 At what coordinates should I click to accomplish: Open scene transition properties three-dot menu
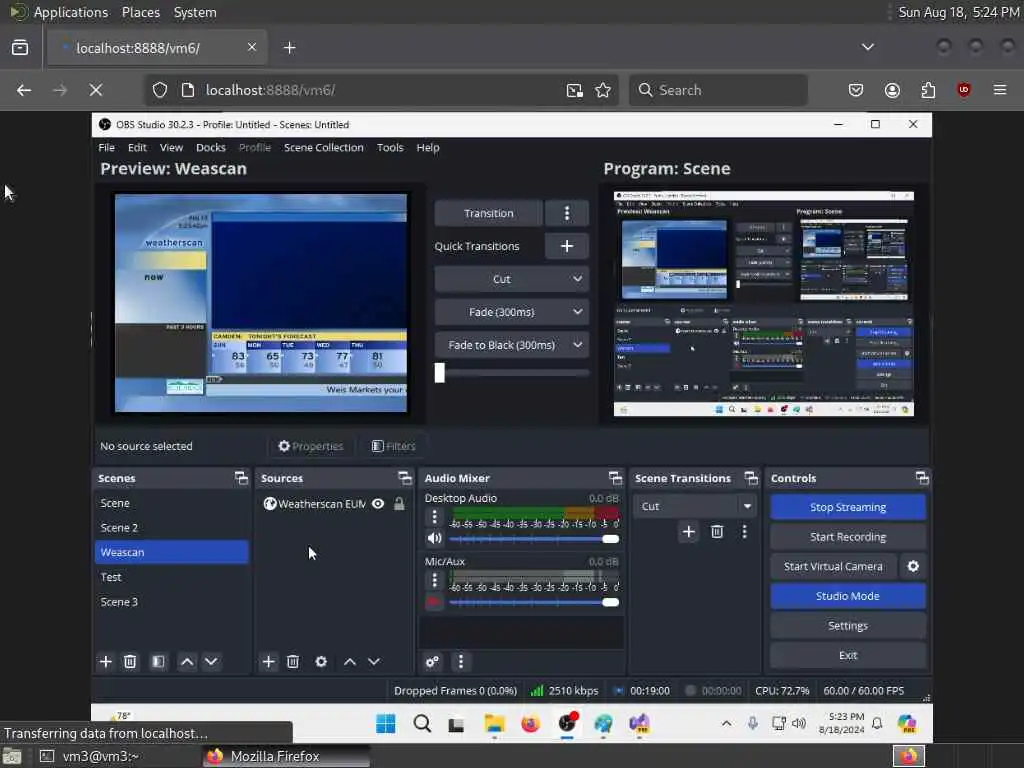point(744,532)
